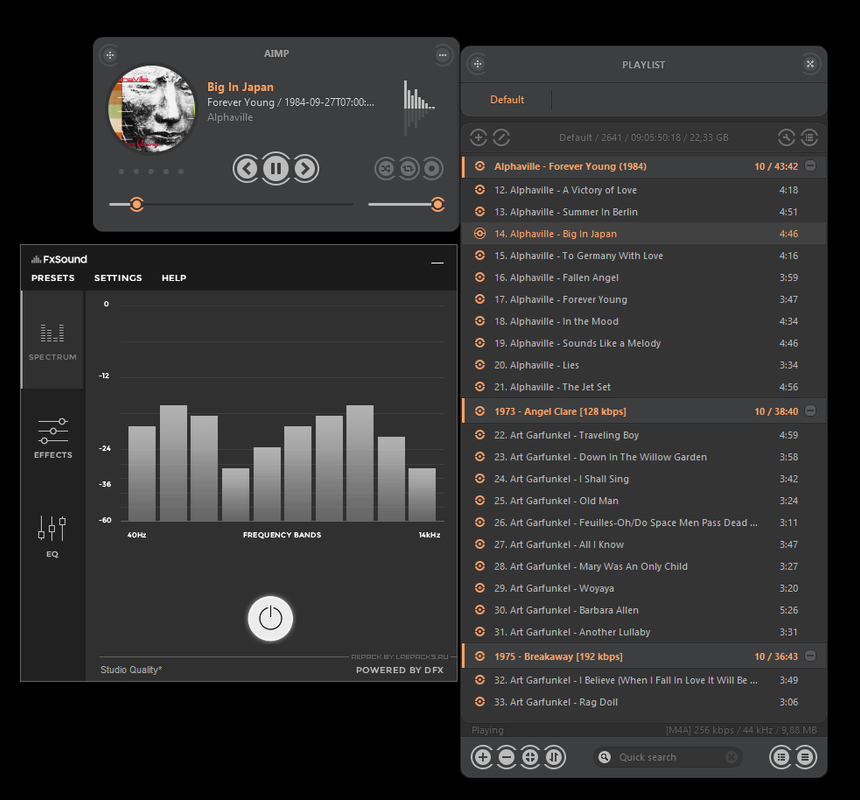Image resolution: width=860 pixels, height=800 pixels.
Task: Click the add-playlist plus icon in playlist header
Action: 478,138
